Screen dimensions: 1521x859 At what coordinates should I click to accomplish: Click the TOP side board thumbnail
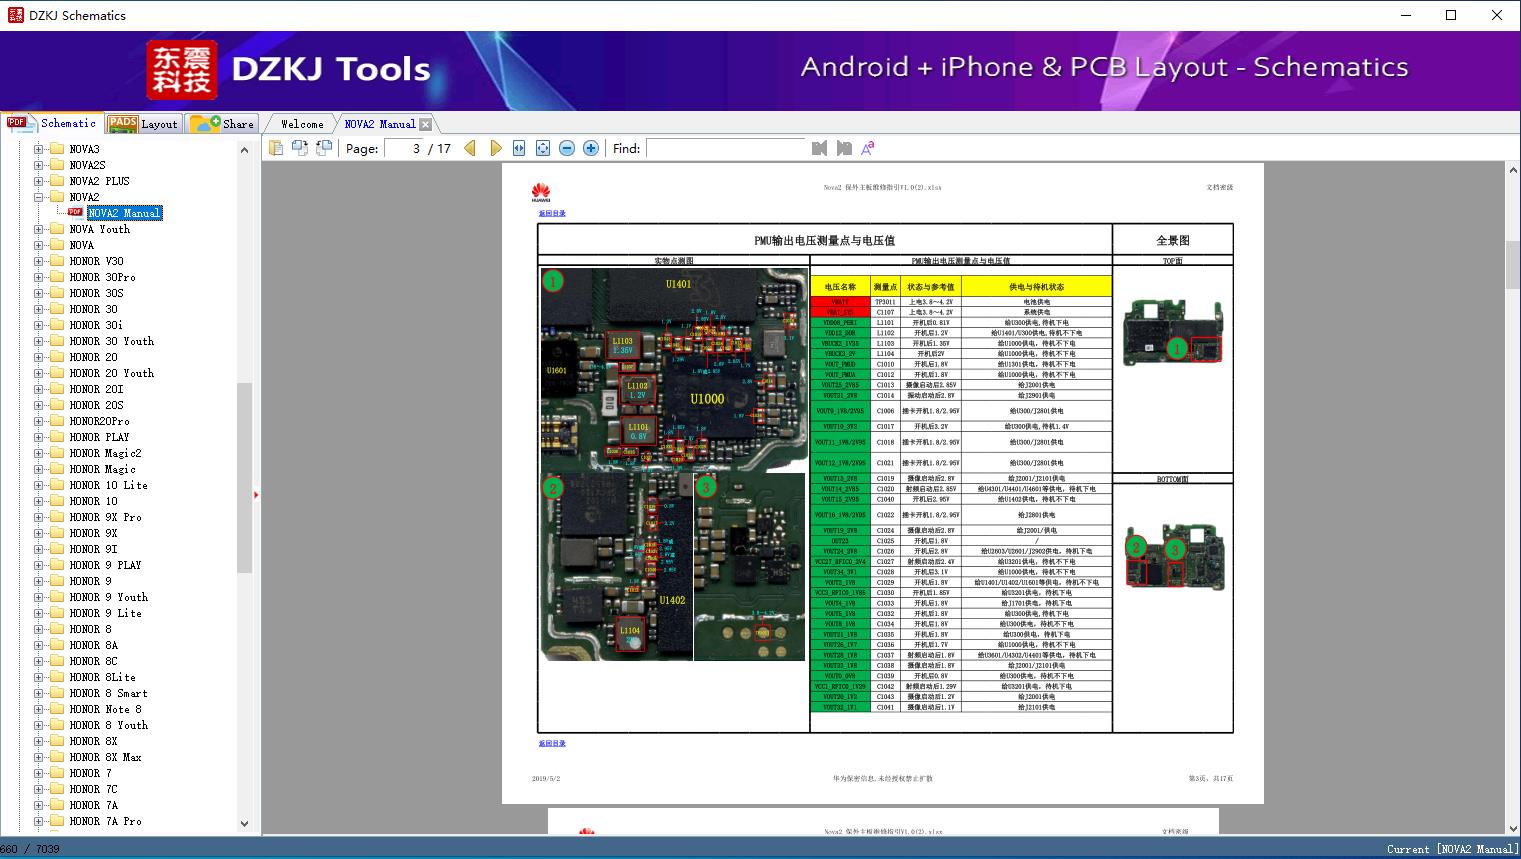pyautogui.click(x=1173, y=334)
